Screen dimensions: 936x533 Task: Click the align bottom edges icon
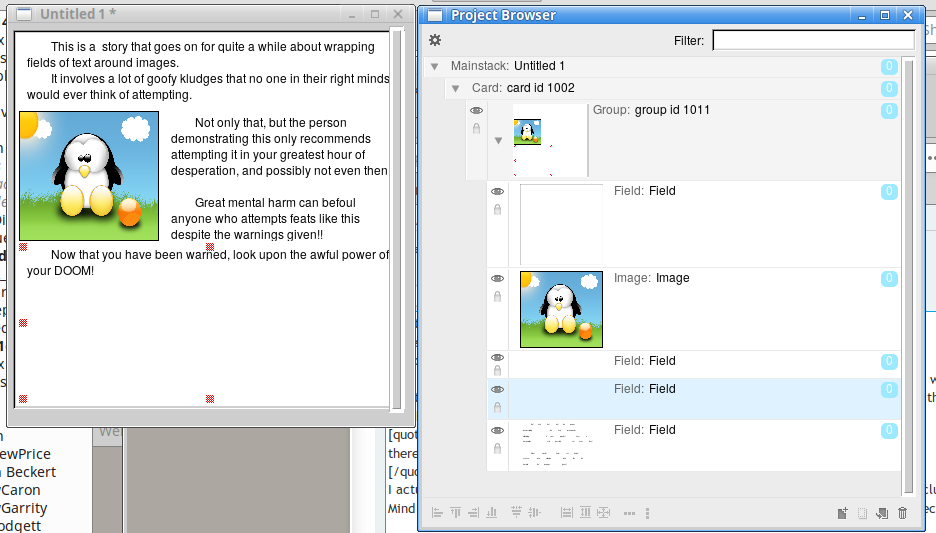coord(491,513)
